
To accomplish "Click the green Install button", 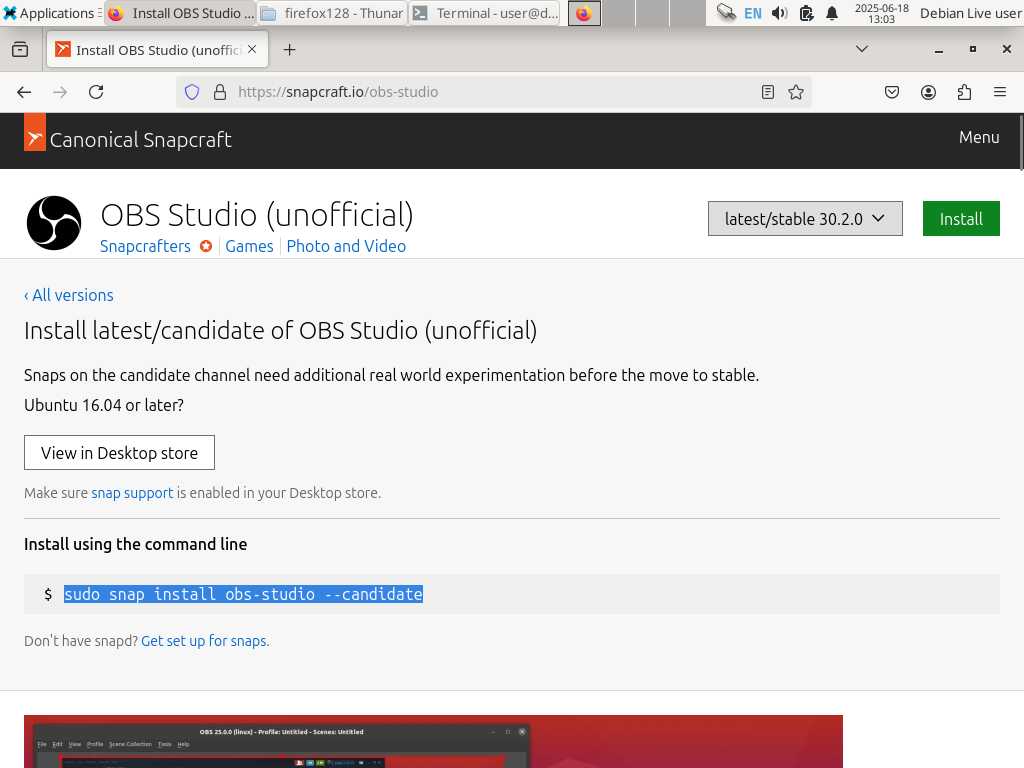I will point(961,219).
